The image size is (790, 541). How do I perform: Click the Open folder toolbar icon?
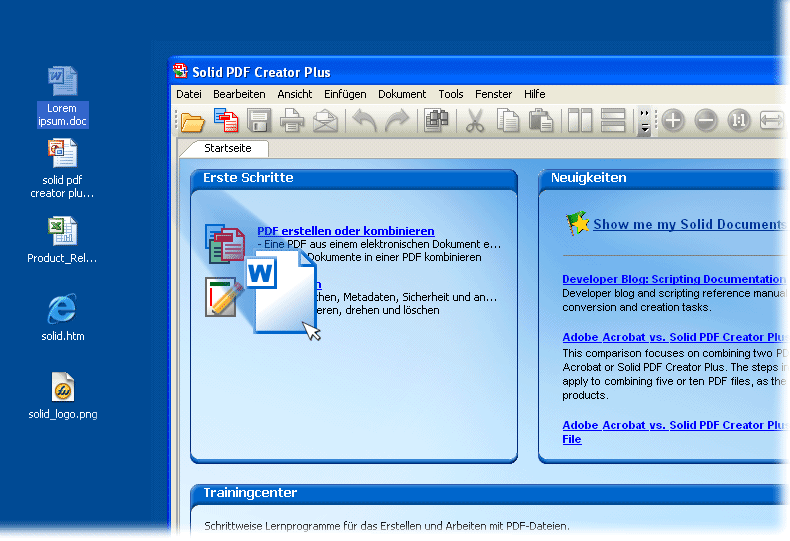click(192, 122)
